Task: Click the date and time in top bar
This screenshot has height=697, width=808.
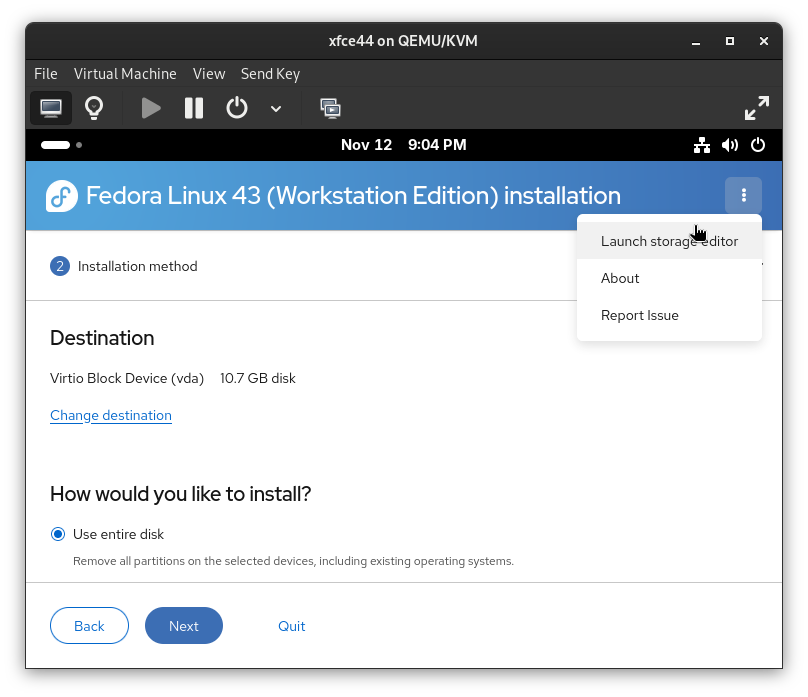Action: point(403,145)
